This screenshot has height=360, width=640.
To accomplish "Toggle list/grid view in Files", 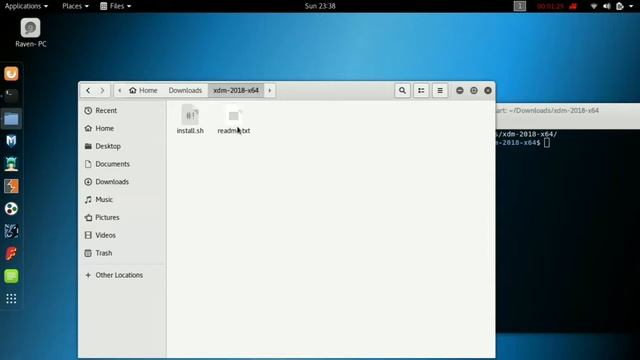I will coord(421,90).
